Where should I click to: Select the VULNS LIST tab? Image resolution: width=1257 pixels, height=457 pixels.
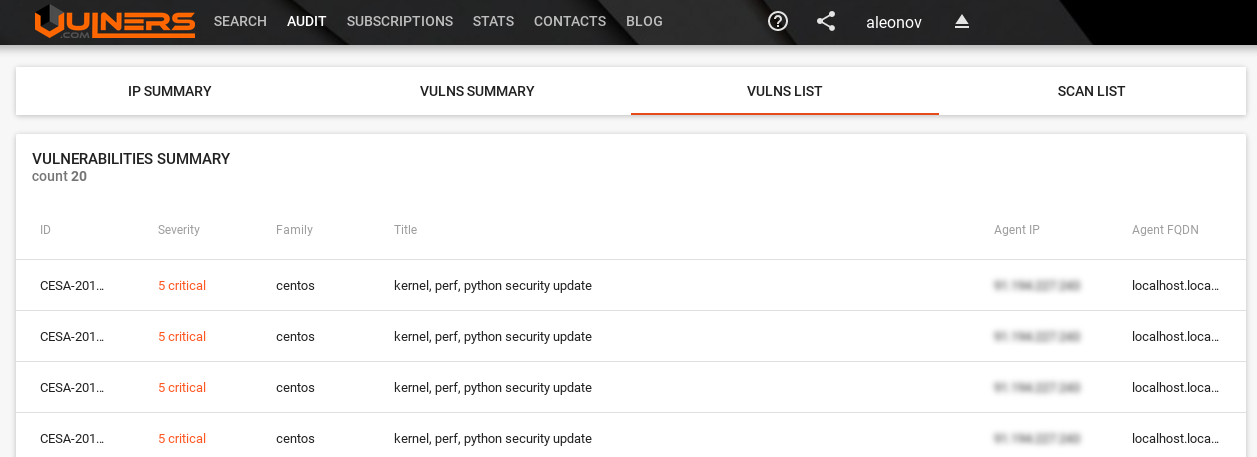tap(784, 91)
